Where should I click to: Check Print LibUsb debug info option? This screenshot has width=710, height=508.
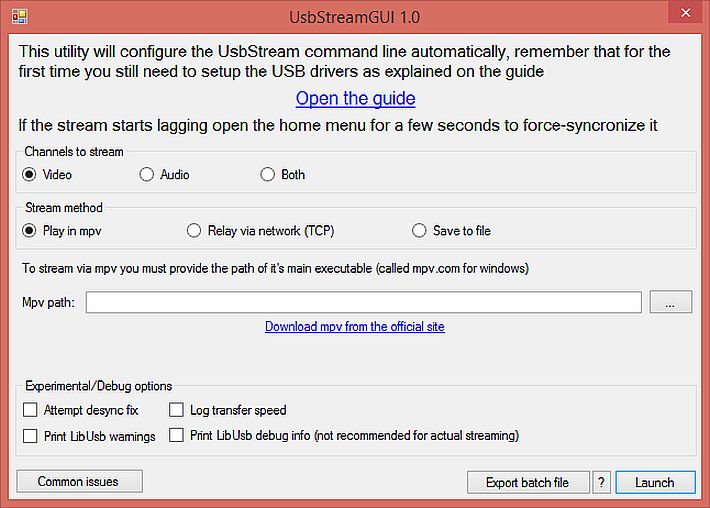176,435
